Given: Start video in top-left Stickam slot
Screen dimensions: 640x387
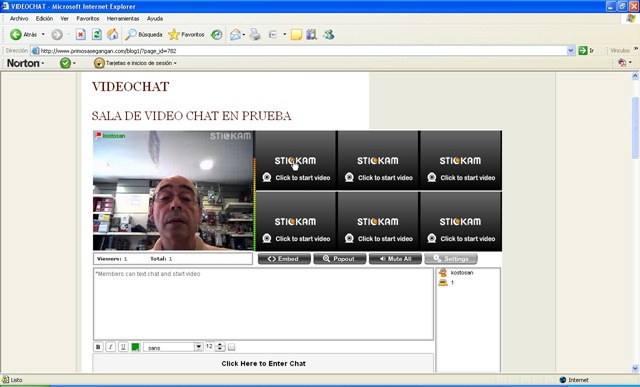Looking at the screenshot, I should click(296, 160).
